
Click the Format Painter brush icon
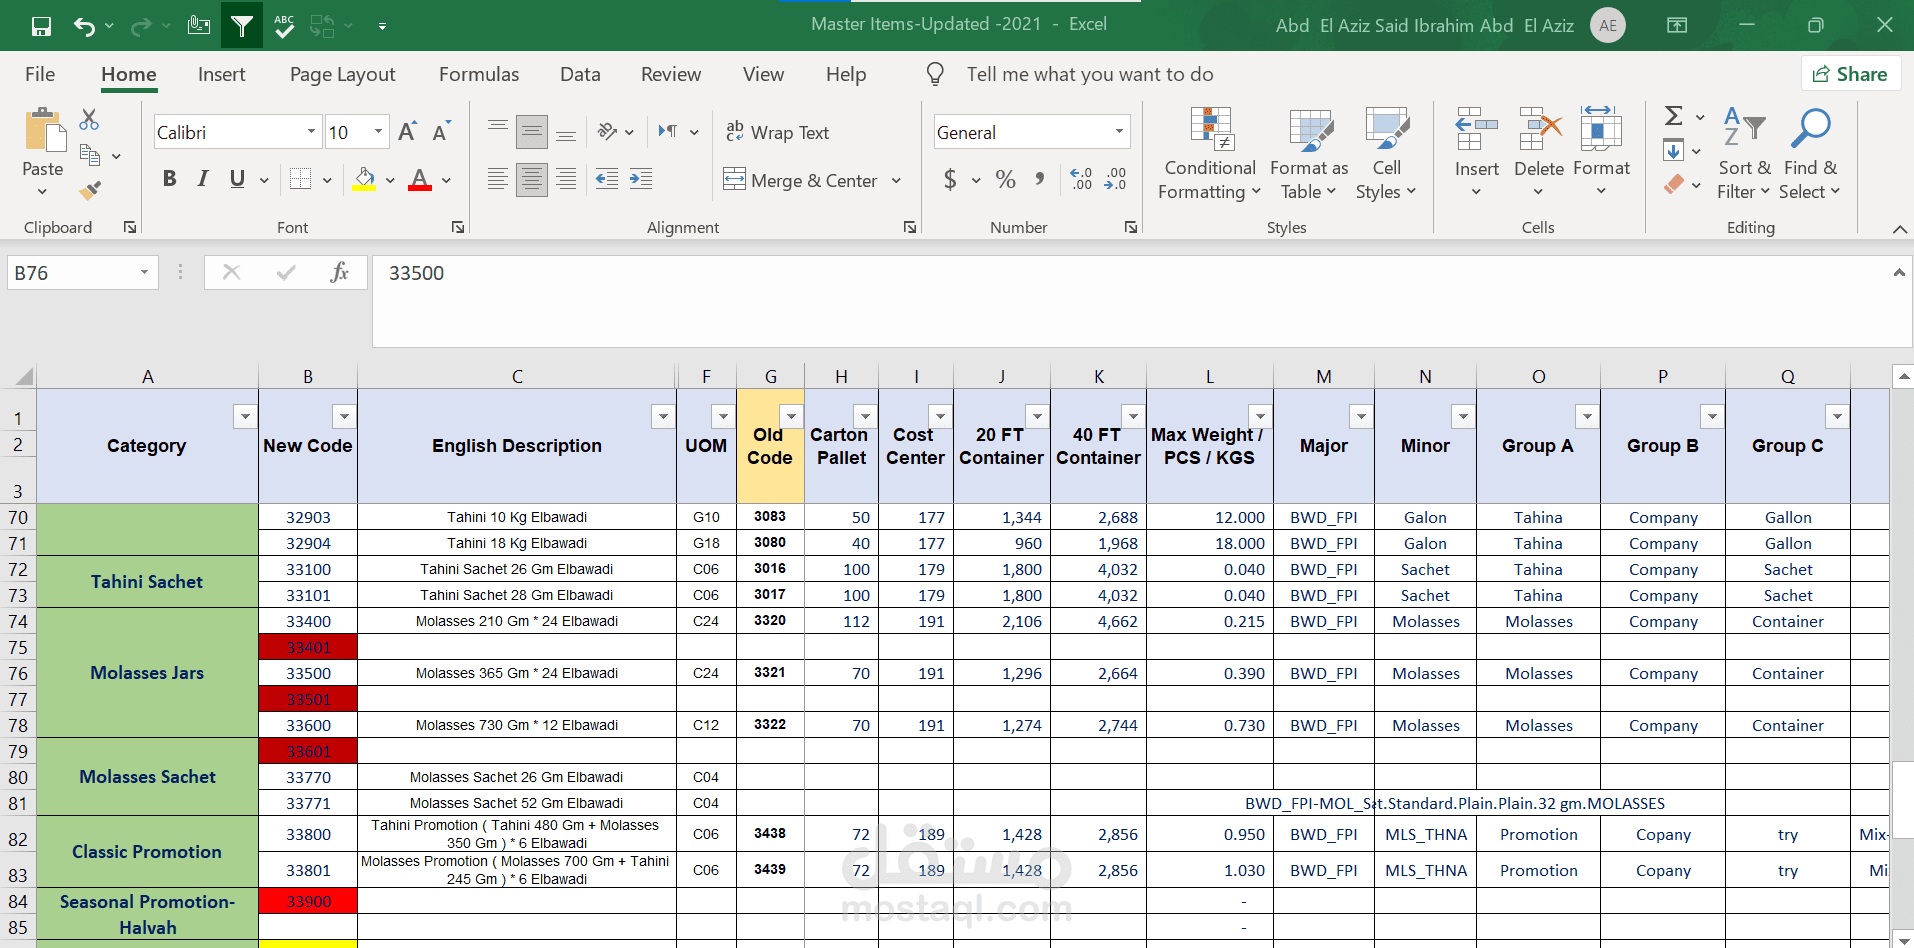point(90,190)
